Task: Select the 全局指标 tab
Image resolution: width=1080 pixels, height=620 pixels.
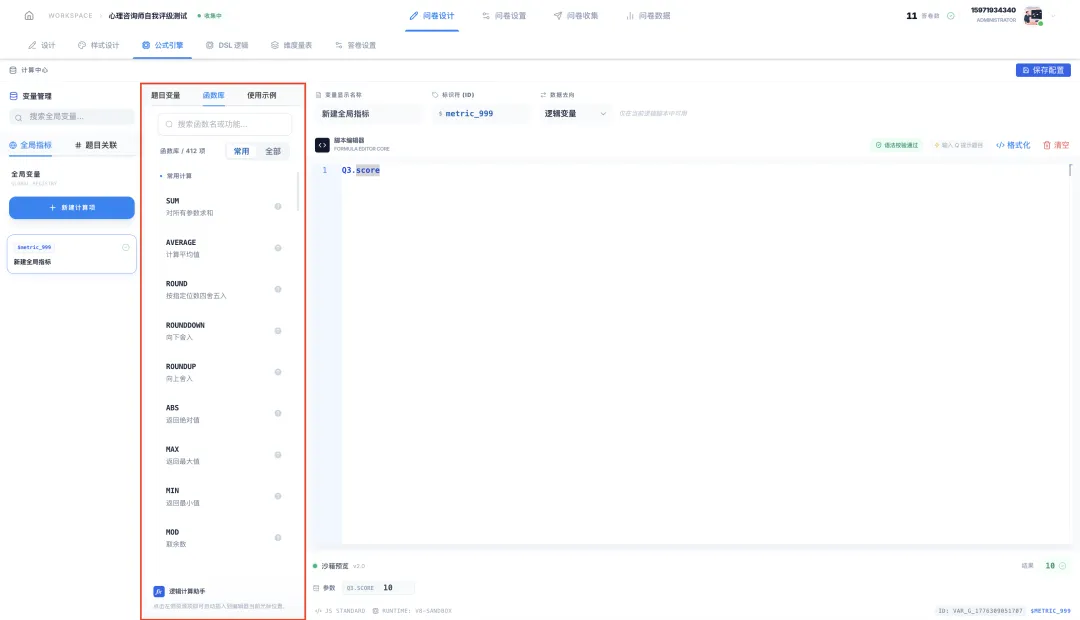Action: pyautogui.click(x=30, y=145)
